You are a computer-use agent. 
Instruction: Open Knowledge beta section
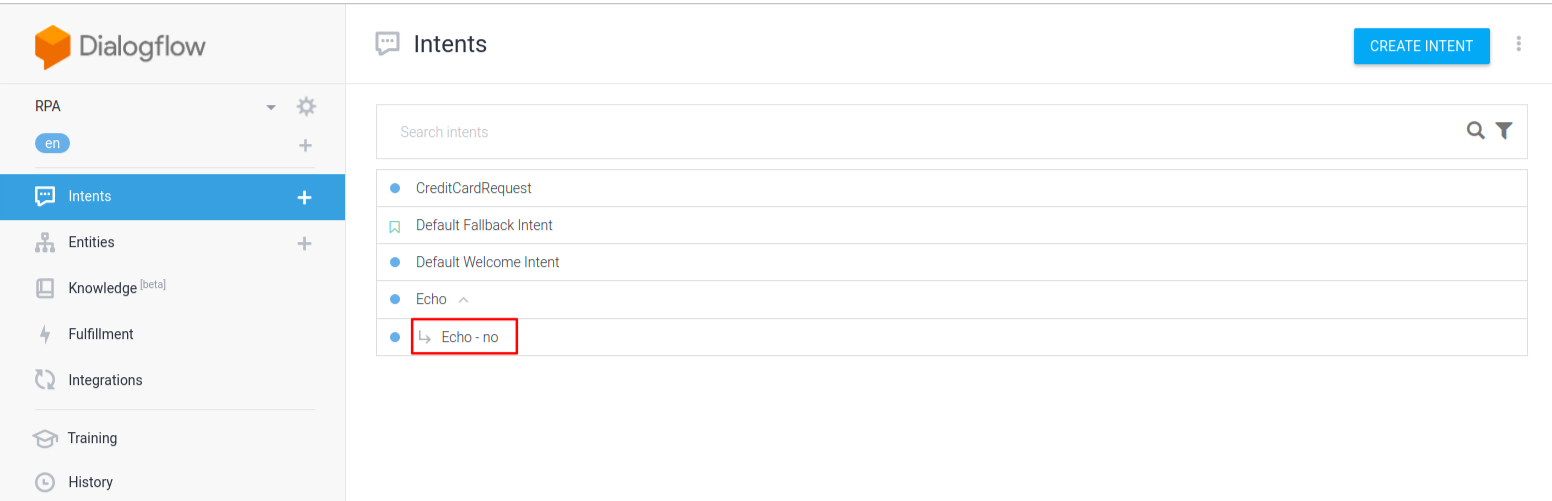click(x=102, y=288)
